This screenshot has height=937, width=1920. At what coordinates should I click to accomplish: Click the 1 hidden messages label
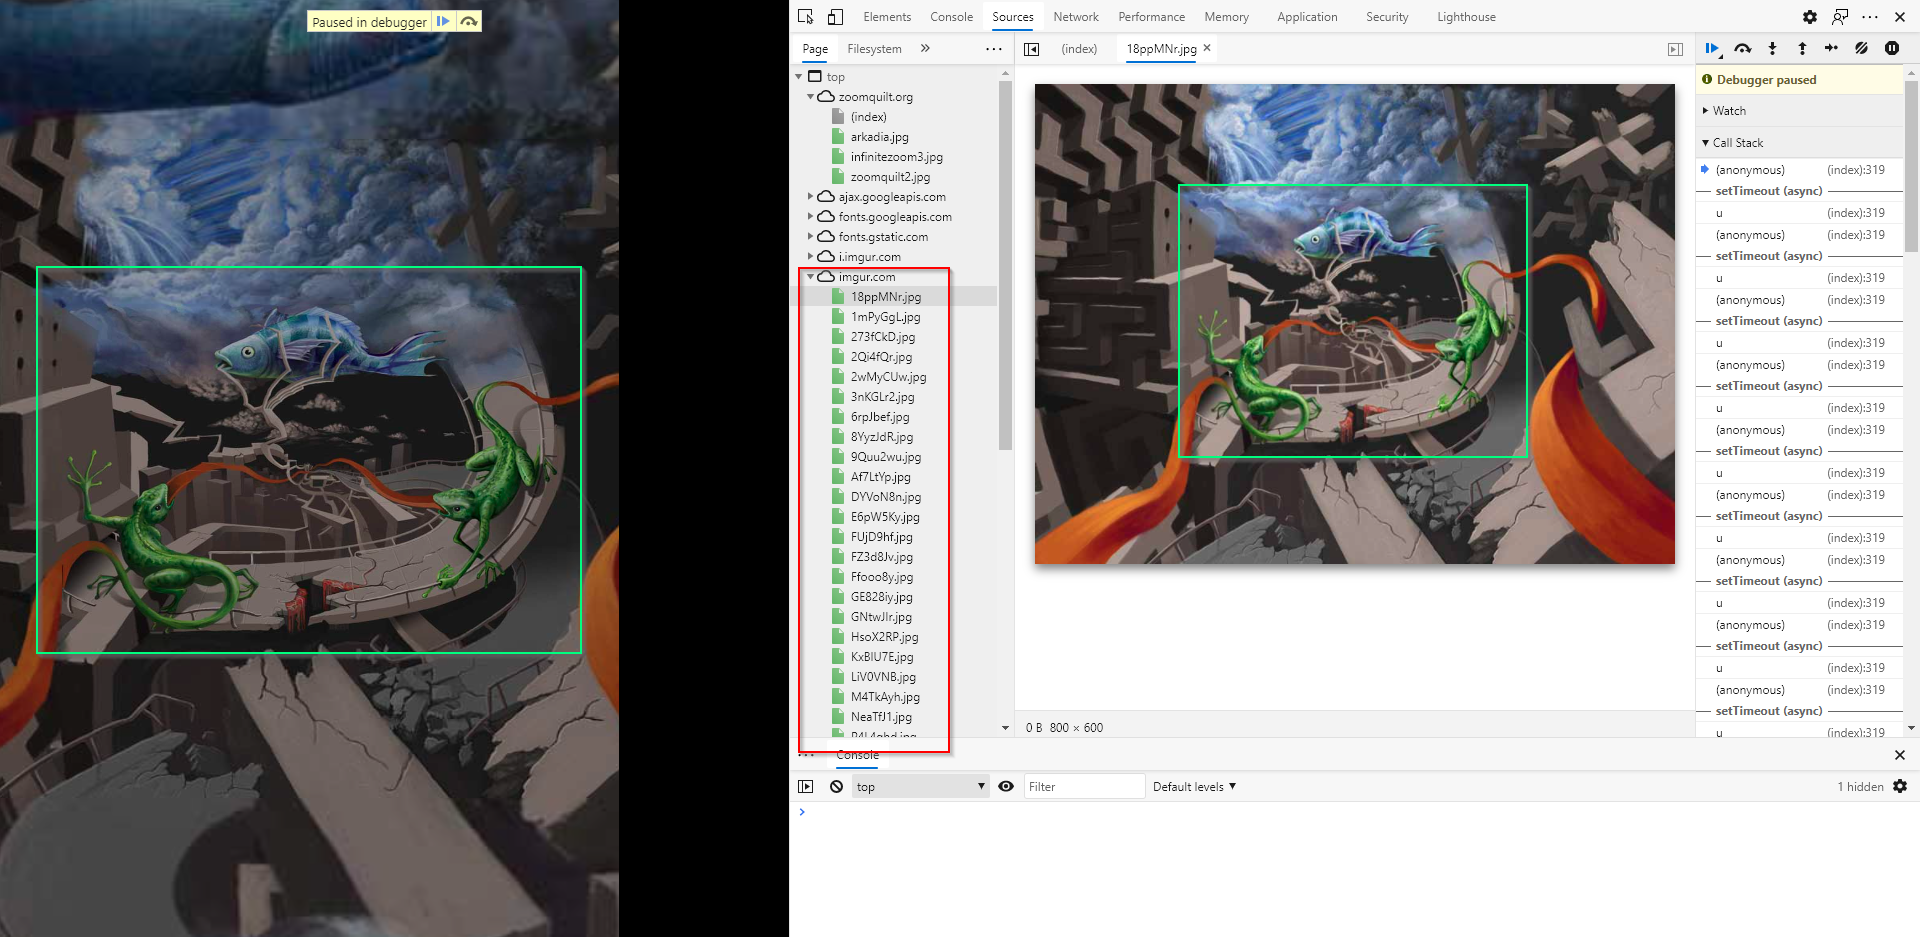[x=1860, y=787]
